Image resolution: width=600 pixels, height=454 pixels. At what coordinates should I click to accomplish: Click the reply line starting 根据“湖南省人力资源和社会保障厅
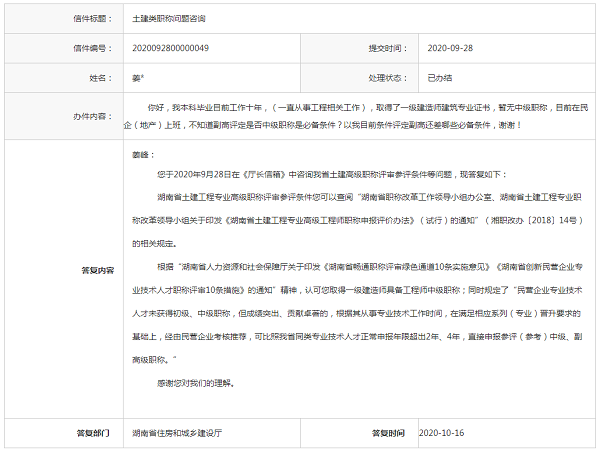pos(370,267)
